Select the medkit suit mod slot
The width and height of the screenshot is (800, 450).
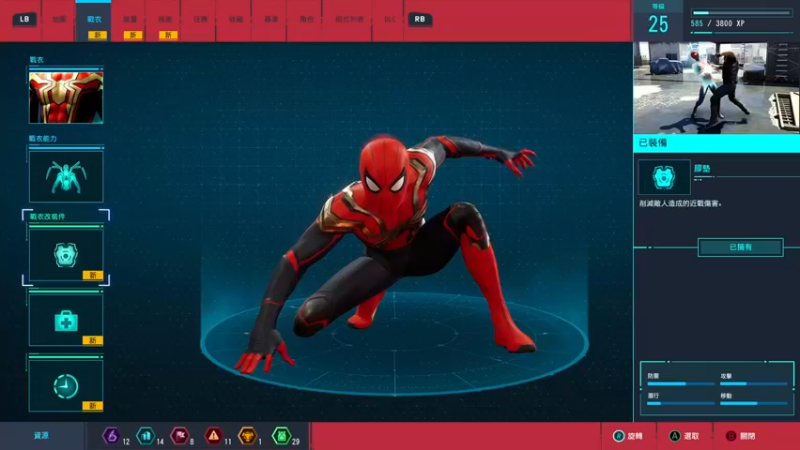(66, 320)
